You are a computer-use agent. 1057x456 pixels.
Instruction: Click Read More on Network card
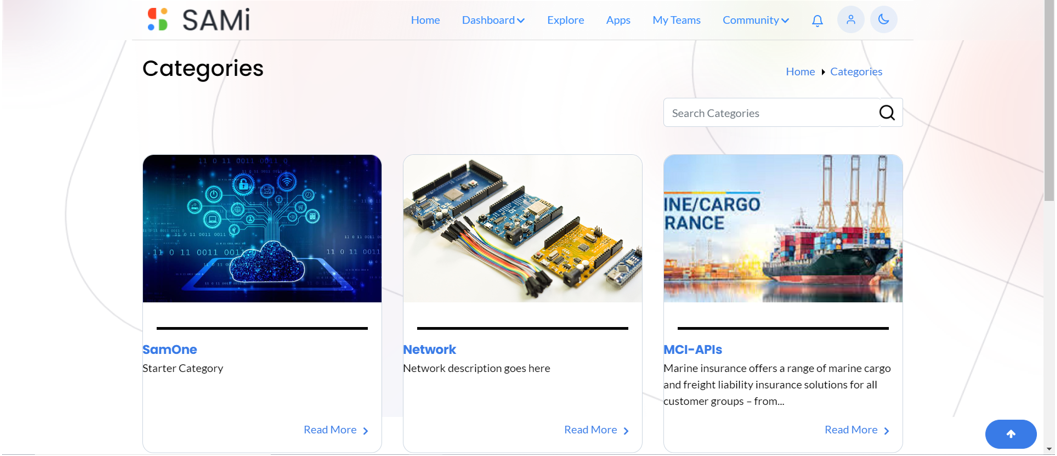coord(597,430)
